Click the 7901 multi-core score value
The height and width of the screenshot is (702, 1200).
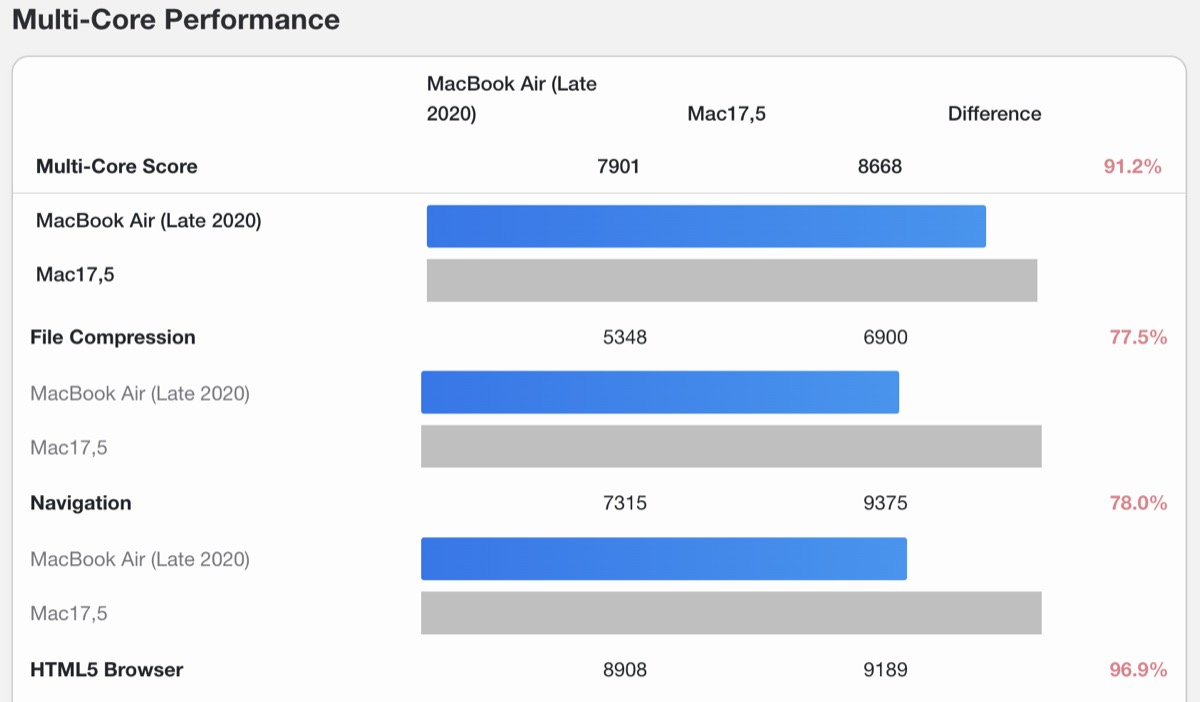tap(618, 166)
